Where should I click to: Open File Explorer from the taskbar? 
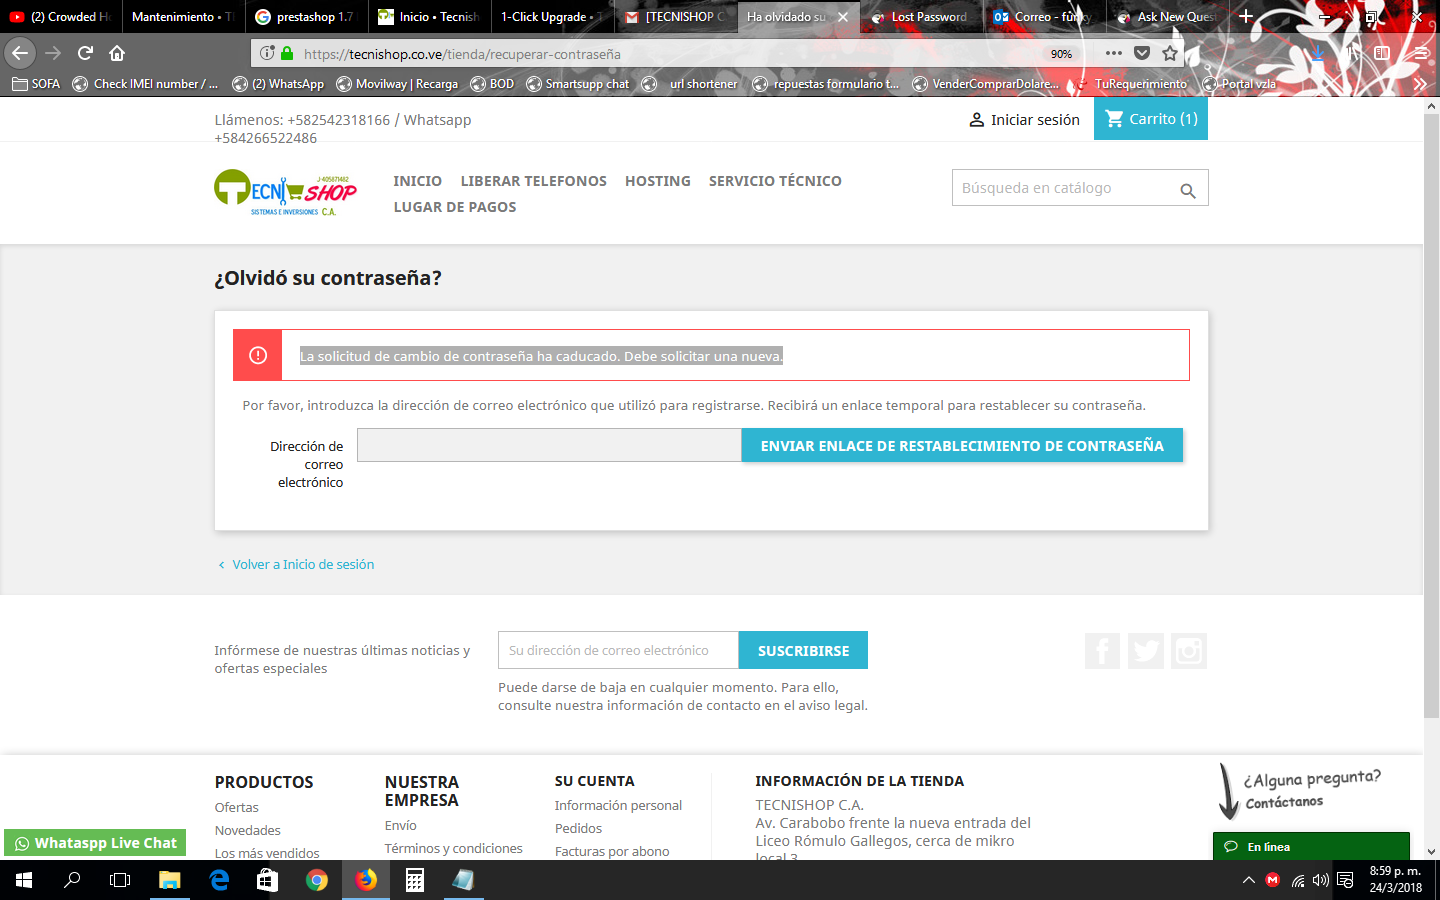click(x=170, y=880)
